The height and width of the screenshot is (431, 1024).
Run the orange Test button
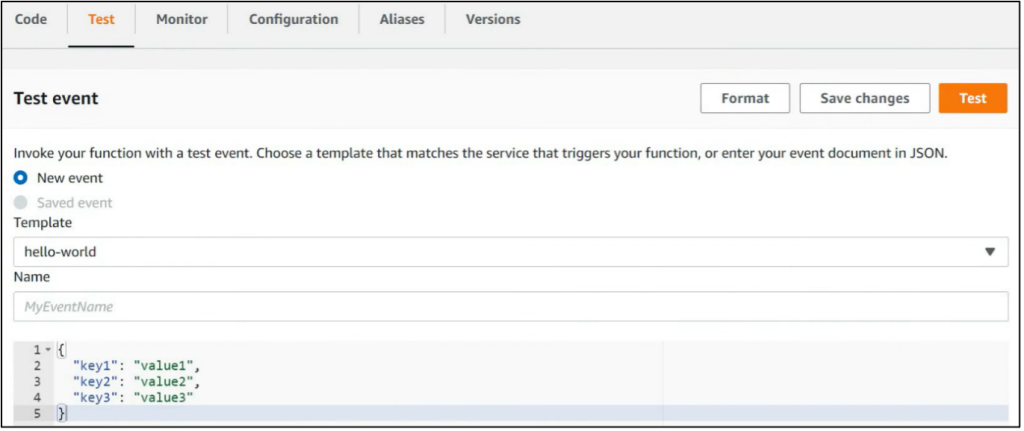(972, 98)
